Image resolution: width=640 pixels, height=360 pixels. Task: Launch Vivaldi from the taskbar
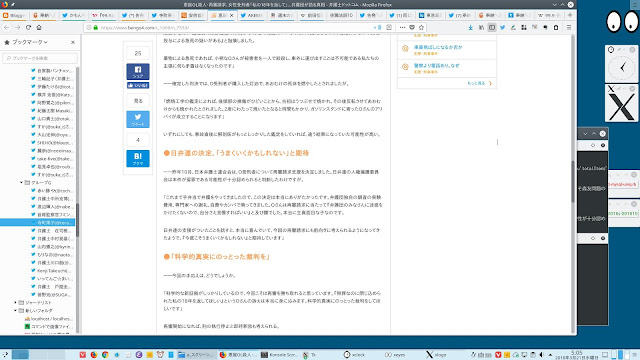coord(83,355)
